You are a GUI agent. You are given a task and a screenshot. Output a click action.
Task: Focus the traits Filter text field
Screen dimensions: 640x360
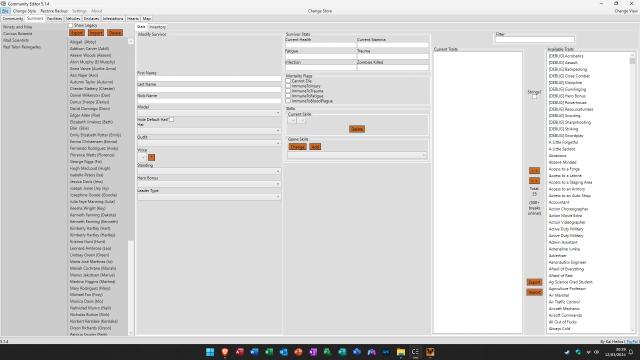tap(535, 40)
